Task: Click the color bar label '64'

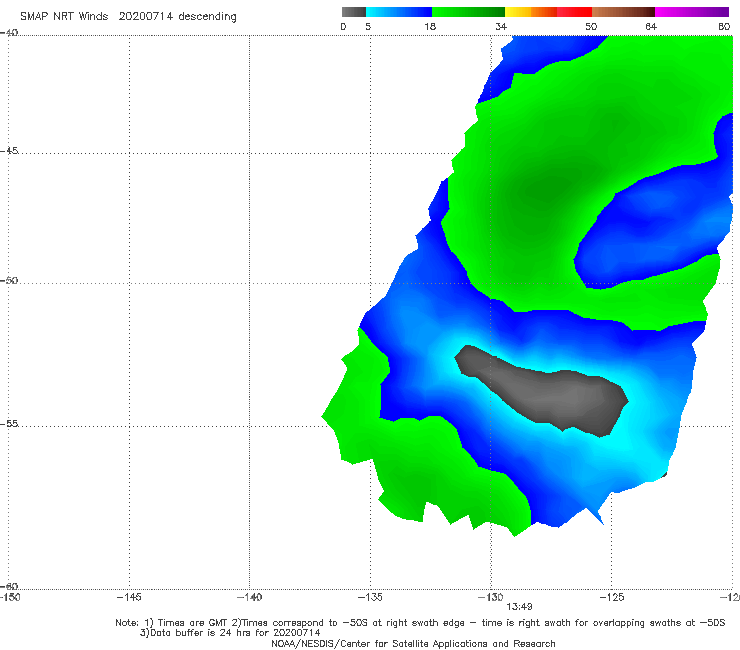Action: (651, 26)
